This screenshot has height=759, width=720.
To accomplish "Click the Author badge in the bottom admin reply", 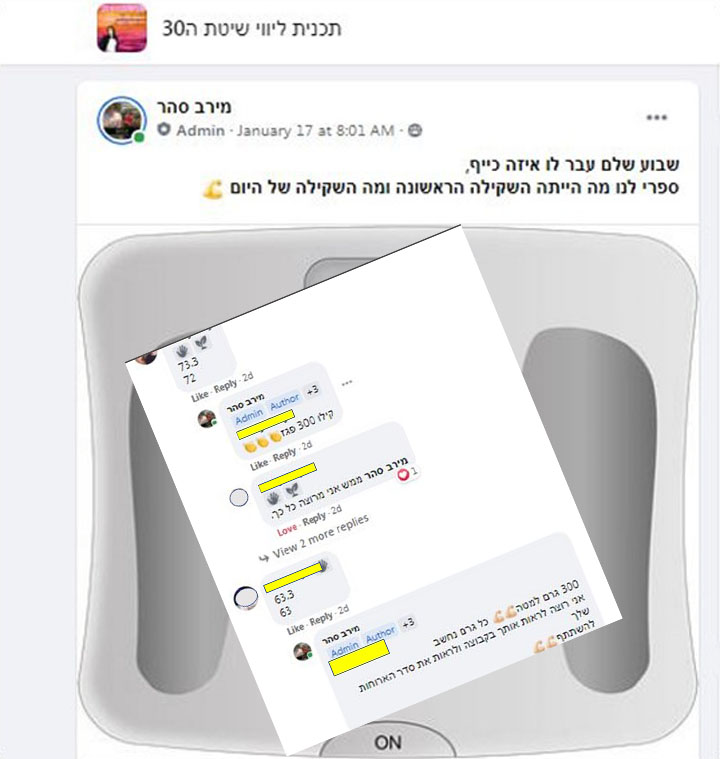I will [x=380, y=634].
